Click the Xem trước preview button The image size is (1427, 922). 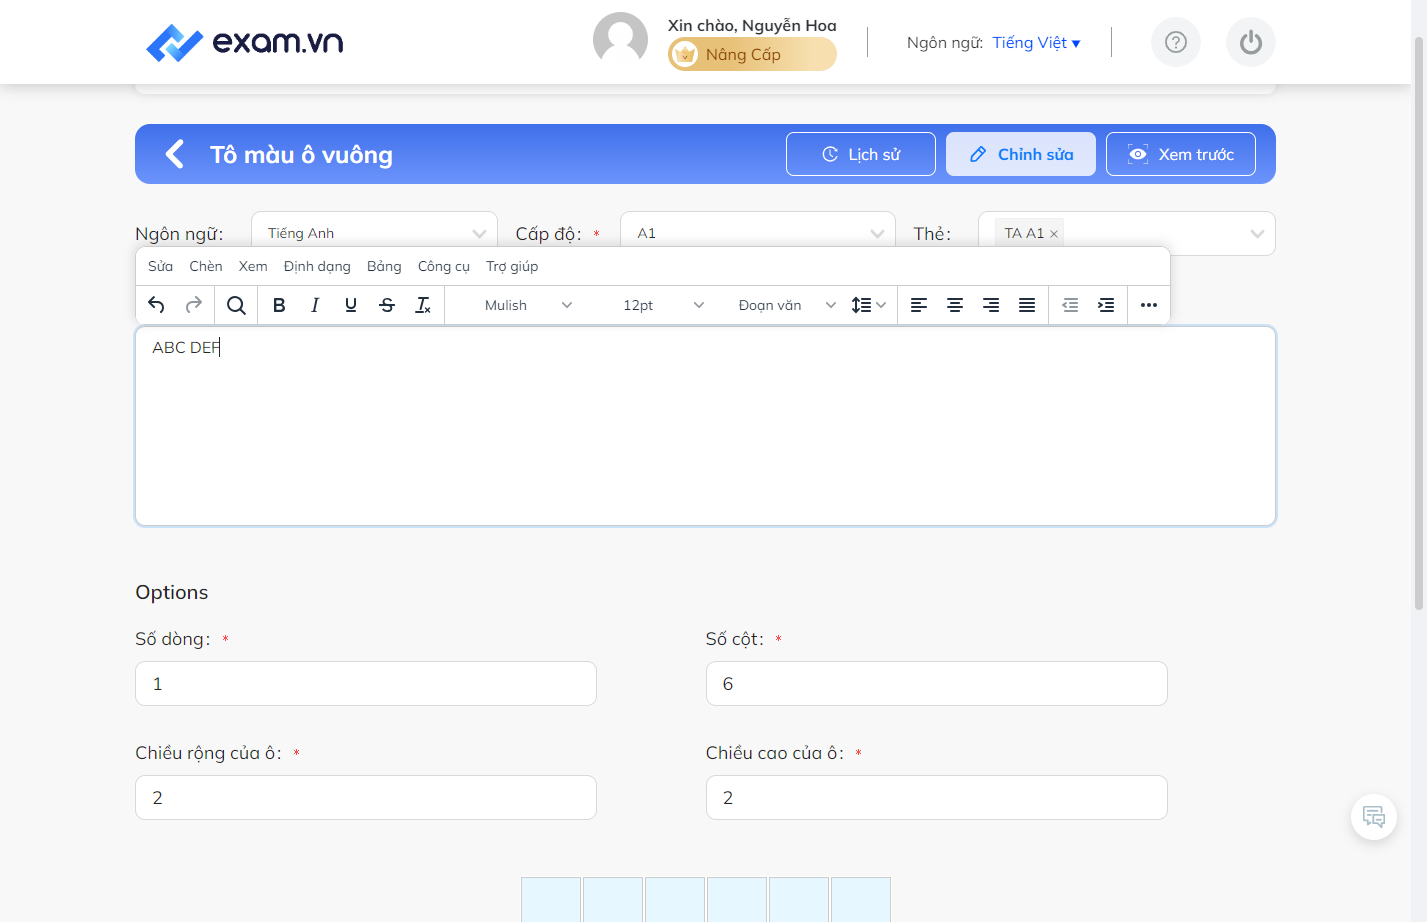pos(1181,154)
